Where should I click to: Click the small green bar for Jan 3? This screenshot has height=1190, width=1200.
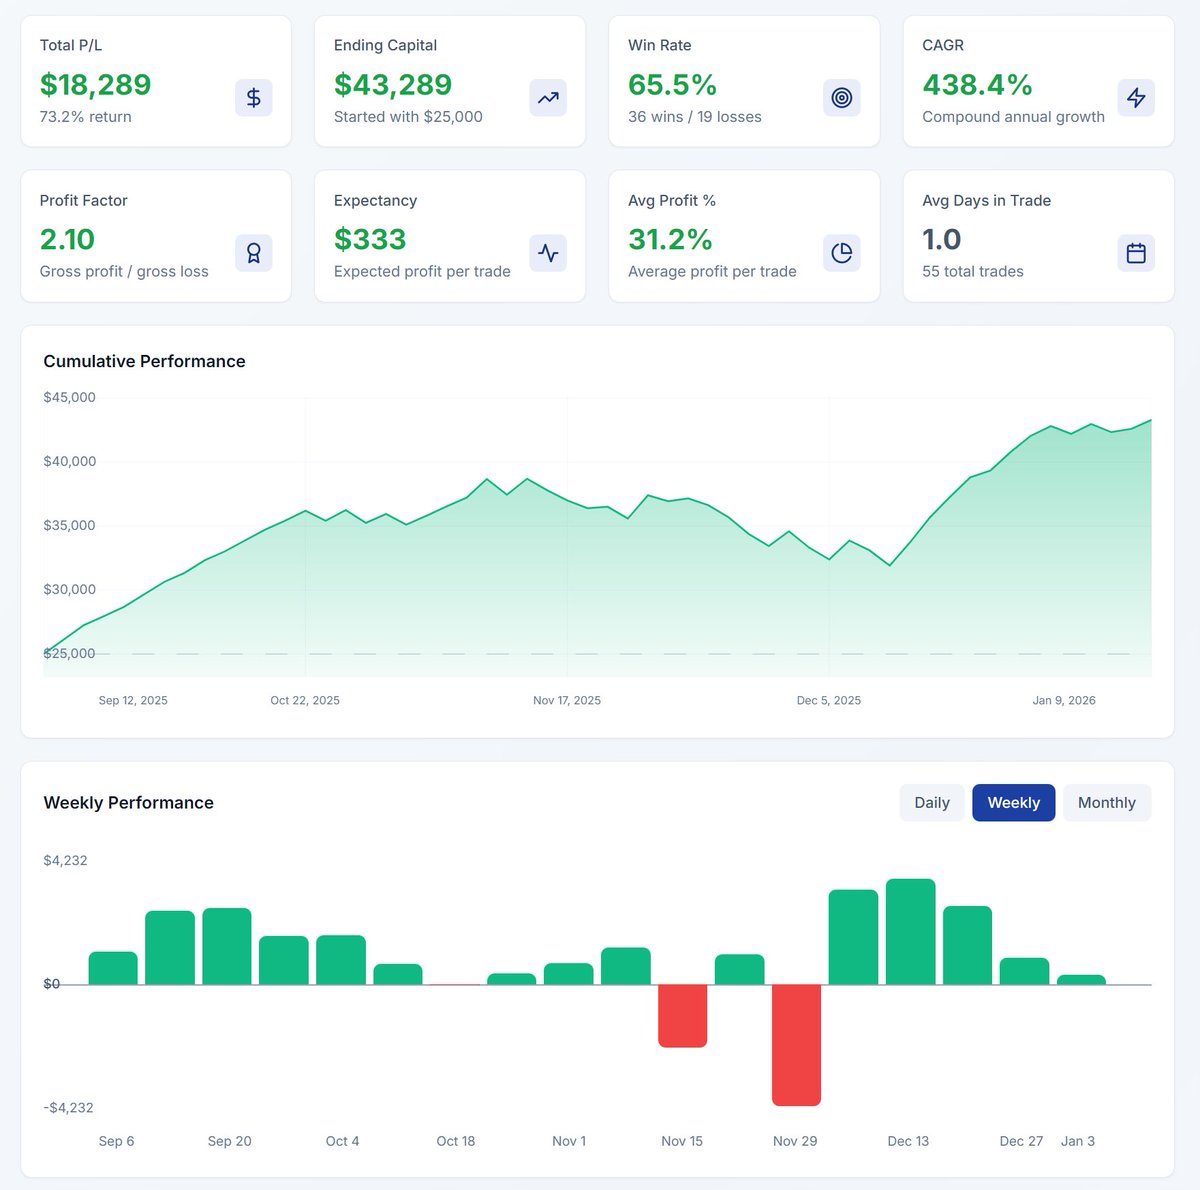1082,980
